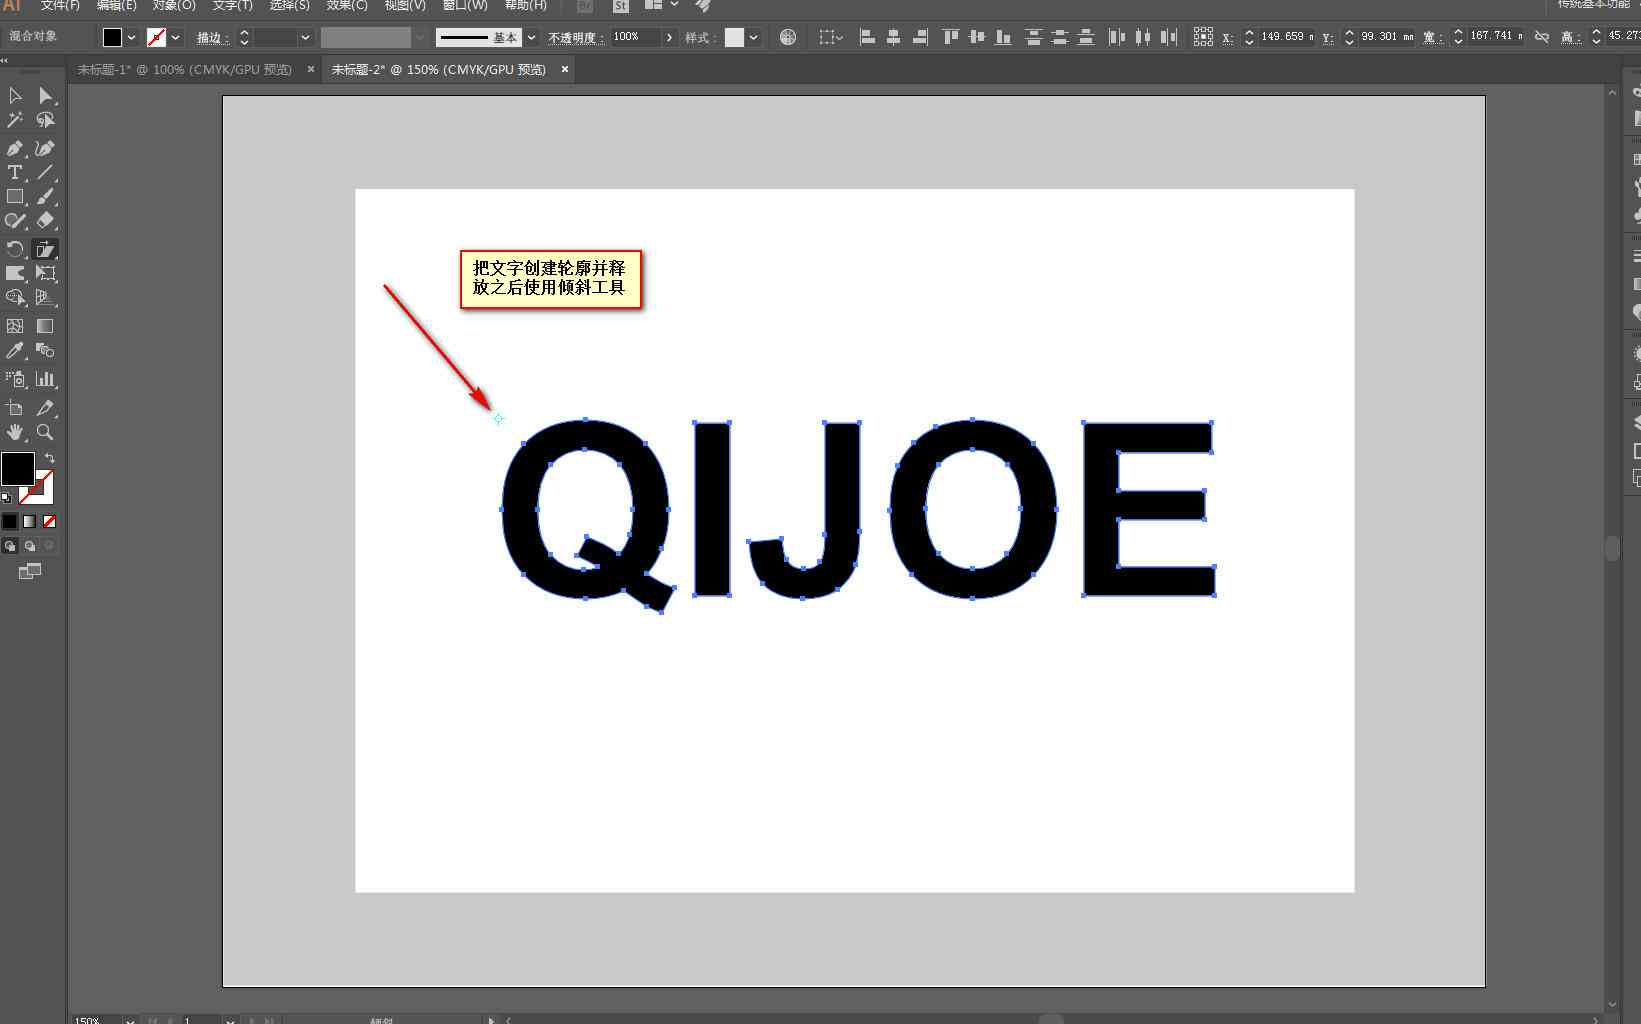
Task: Close the 未标题-1 document tab
Action: click(x=311, y=69)
